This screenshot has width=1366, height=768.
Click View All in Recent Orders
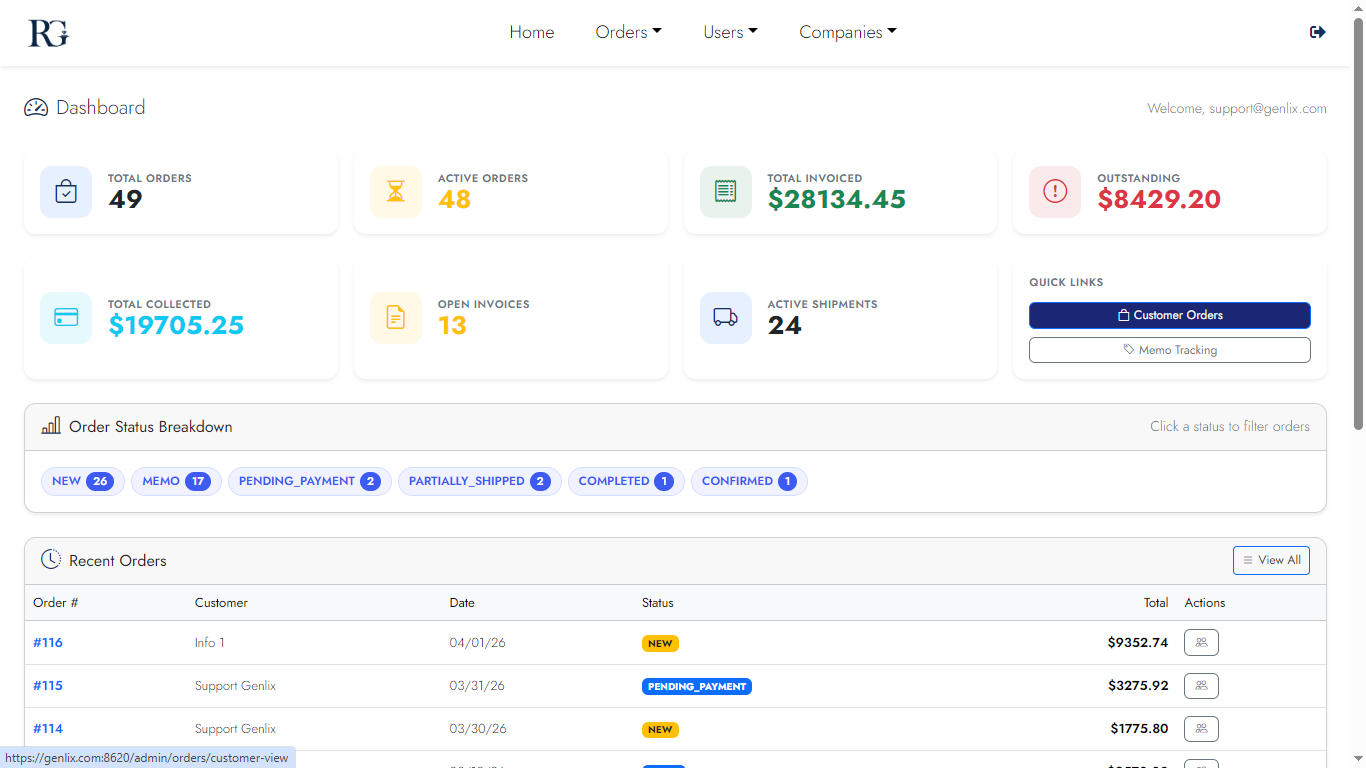coord(1271,560)
